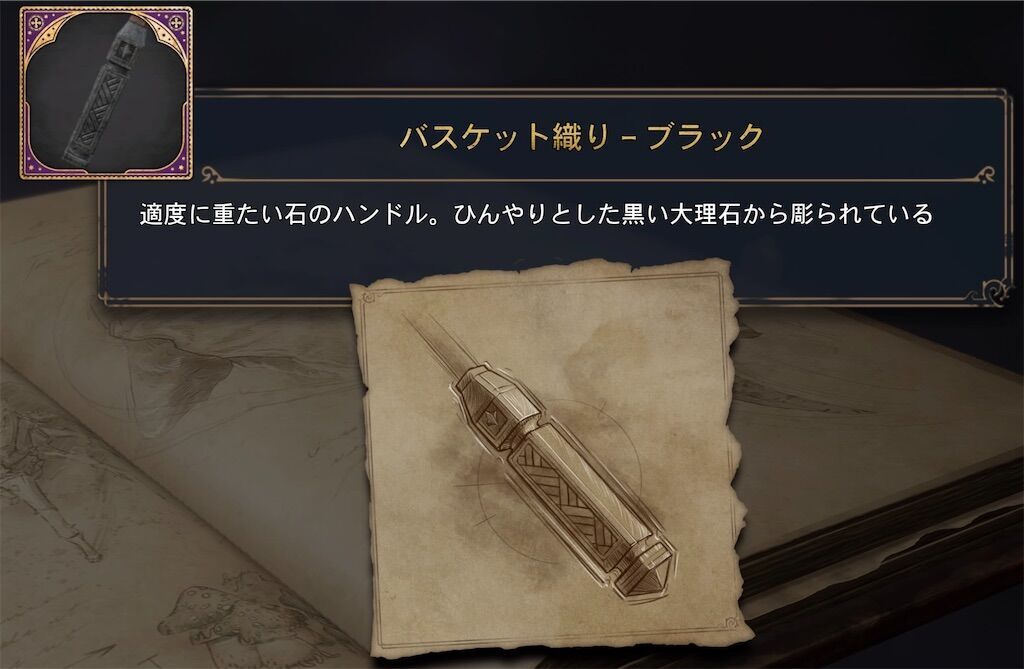Click the pointed pommel of sketched handle
Viewport: 1024px width, 669px height.
pyautogui.click(x=648, y=574)
